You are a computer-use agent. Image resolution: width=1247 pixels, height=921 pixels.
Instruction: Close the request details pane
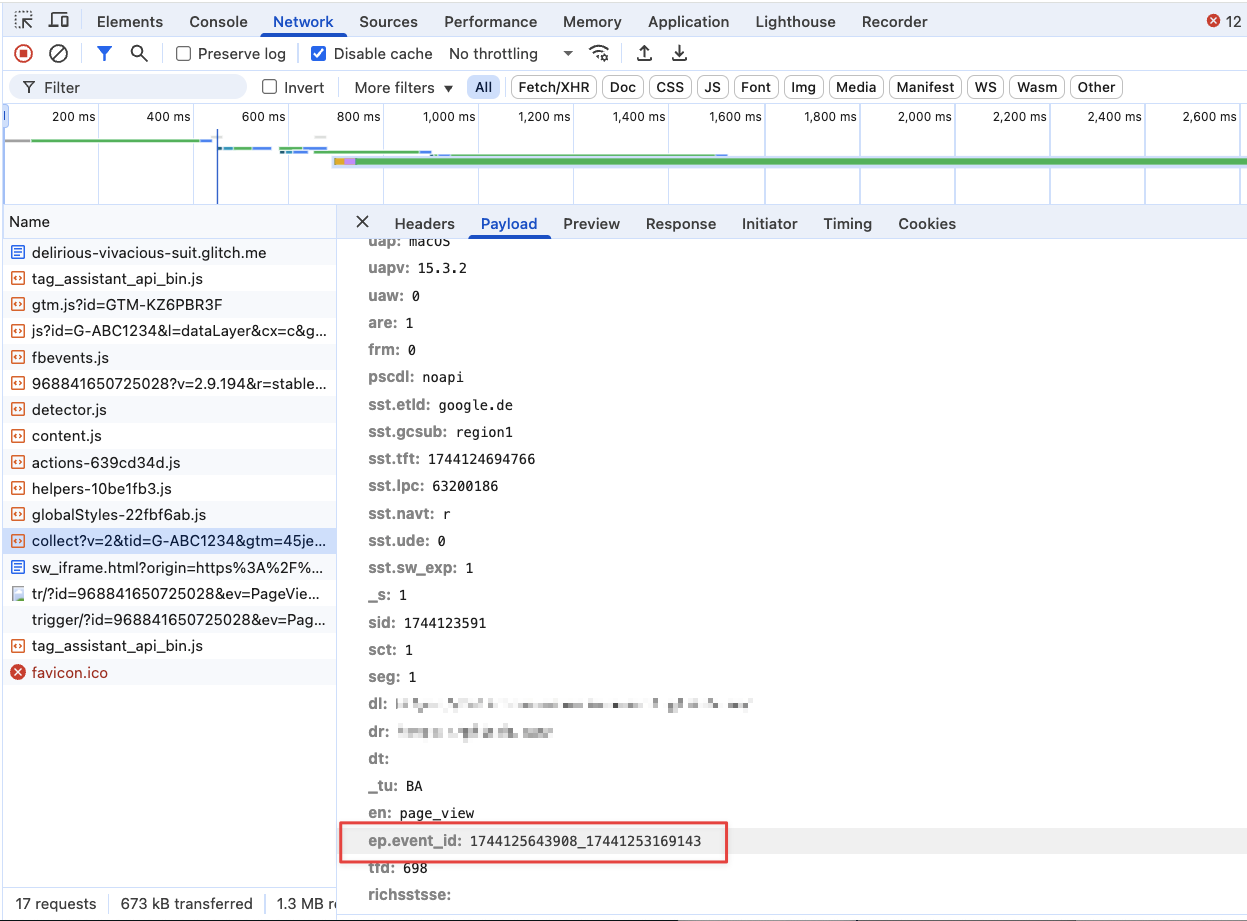[x=363, y=223]
